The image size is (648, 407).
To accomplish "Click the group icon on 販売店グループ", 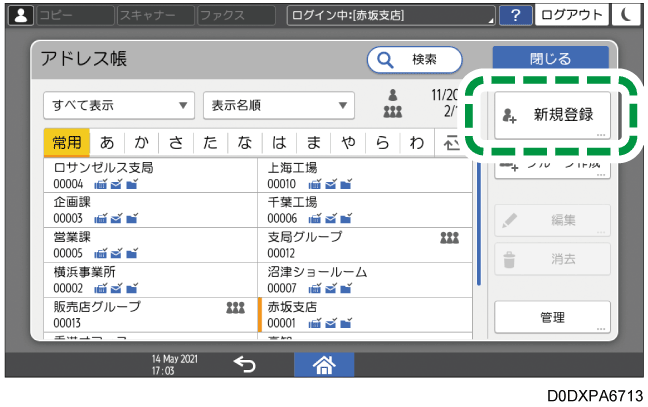I will coord(236,307).
